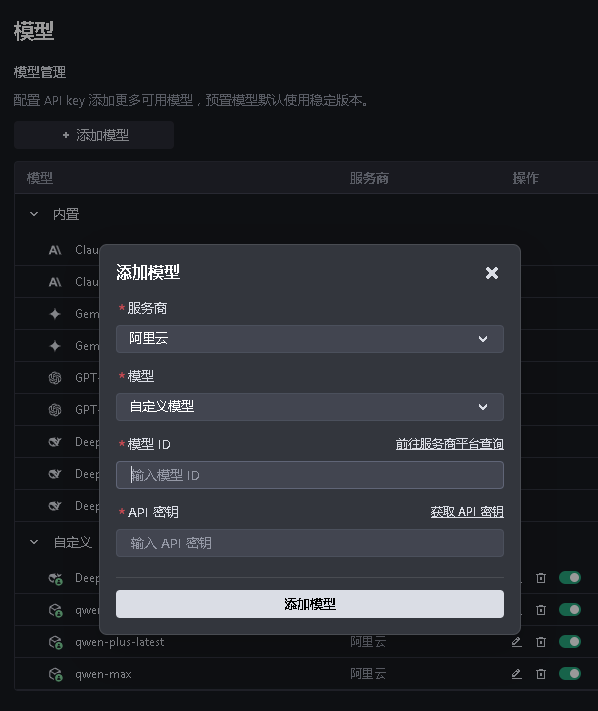Screen dimensions: 598x711
Task: Edit the qwen-plus-latest model entry
Action: coord(516,642)
